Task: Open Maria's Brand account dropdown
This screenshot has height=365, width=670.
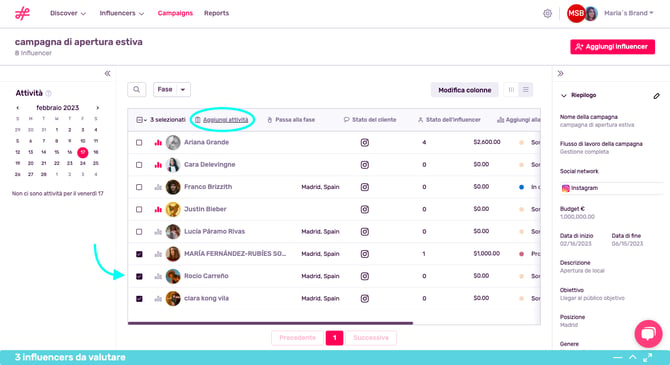Action: pos(629,13)
